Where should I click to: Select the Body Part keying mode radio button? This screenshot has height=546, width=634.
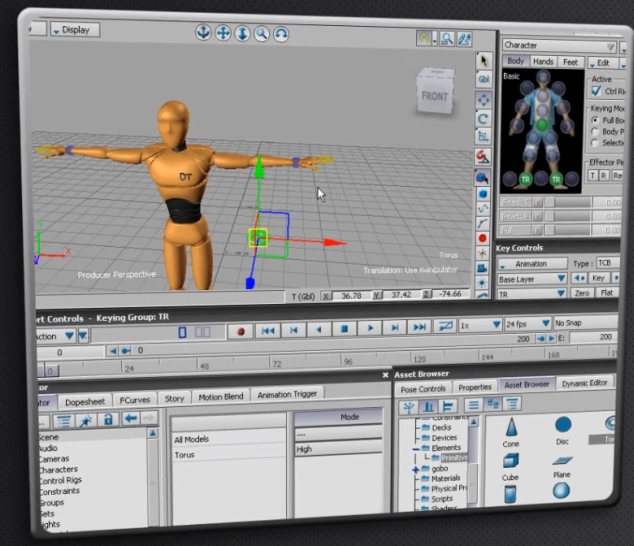pyautogui.click(x=595, y=131)
